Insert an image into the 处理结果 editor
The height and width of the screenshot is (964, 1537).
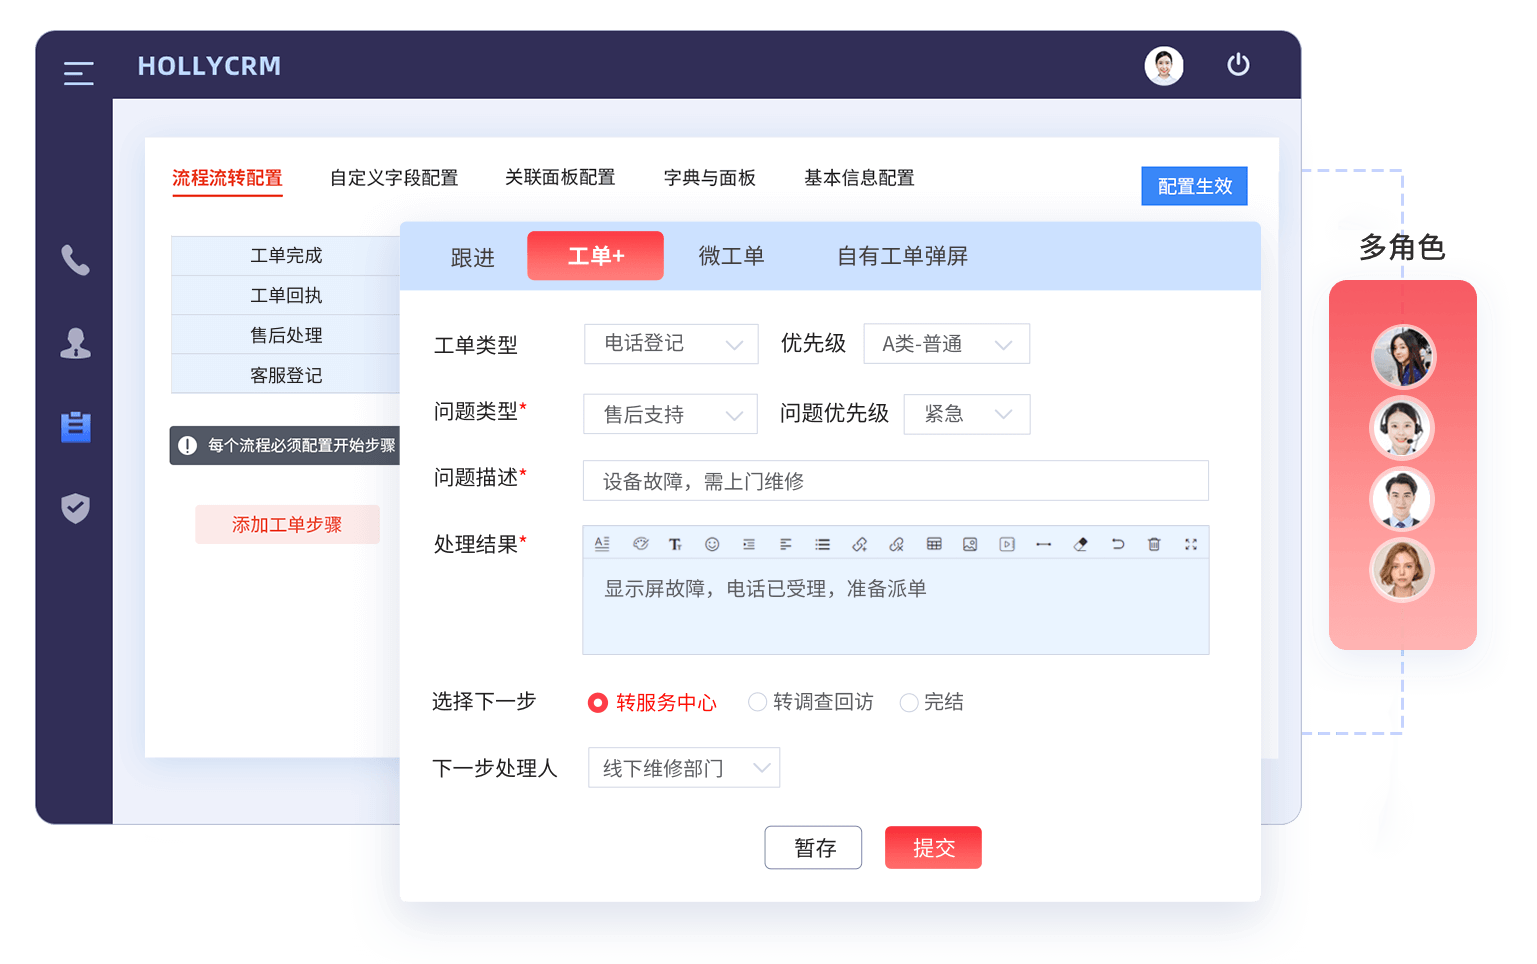pyautogui.click(x=970, y=543)
